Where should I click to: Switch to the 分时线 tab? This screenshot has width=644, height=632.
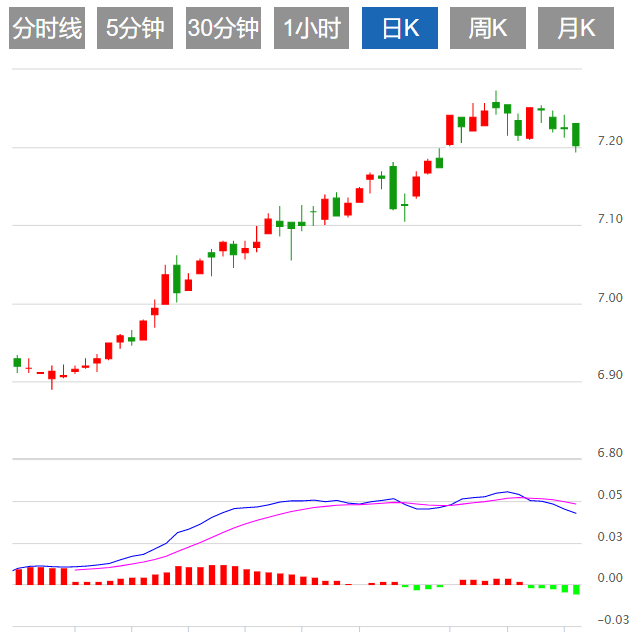[x=47, y=28]
